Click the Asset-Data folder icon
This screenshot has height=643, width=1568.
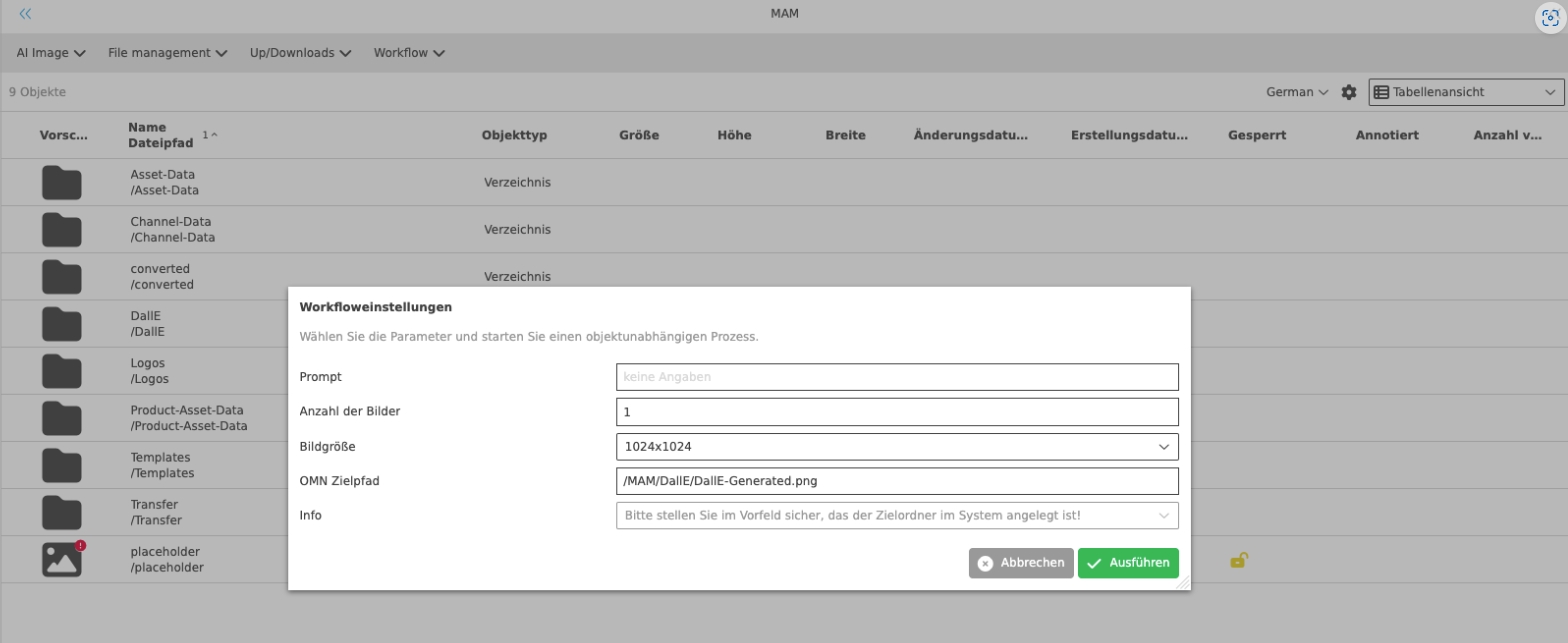tap(62, 182)
